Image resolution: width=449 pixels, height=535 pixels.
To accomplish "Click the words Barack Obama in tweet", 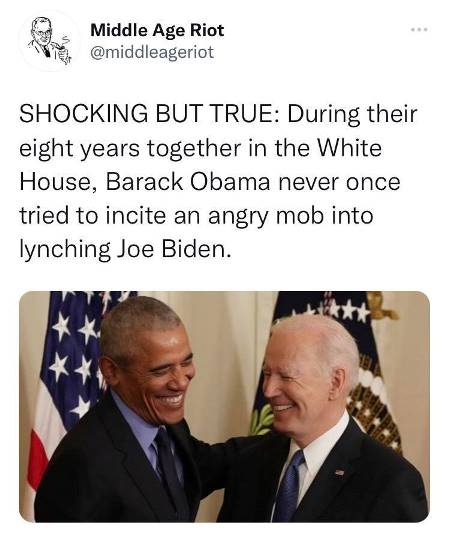I will (x=188, y=182).
